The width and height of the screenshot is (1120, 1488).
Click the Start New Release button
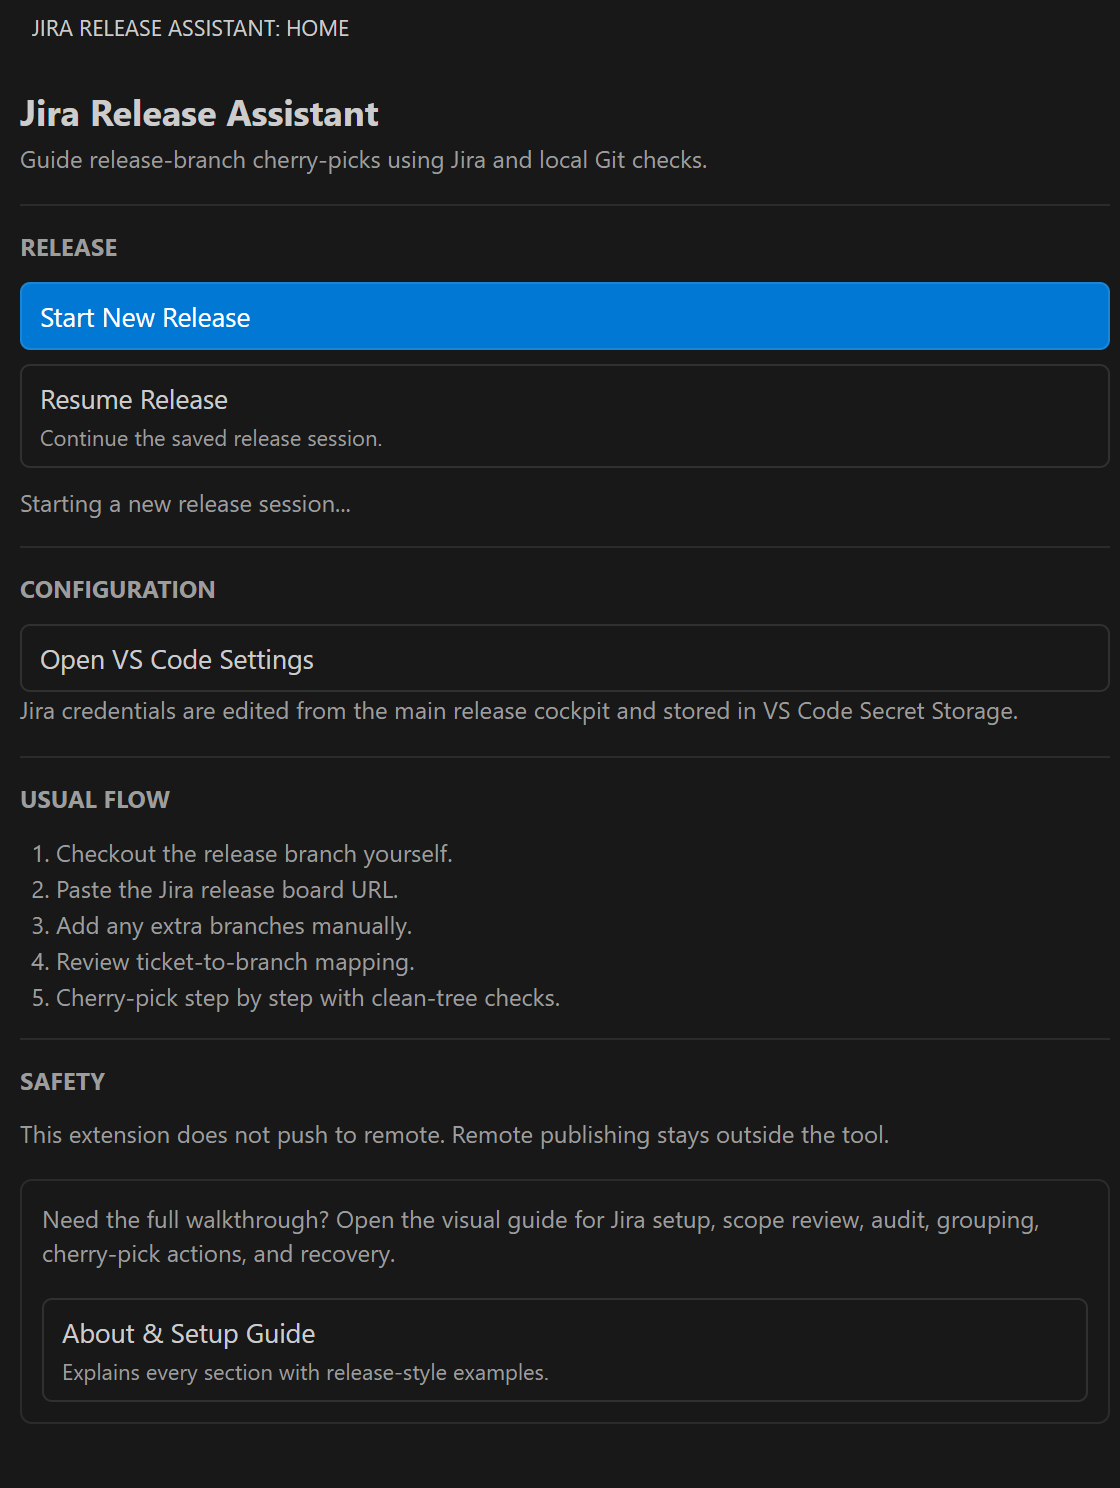[x=565, y=316]
